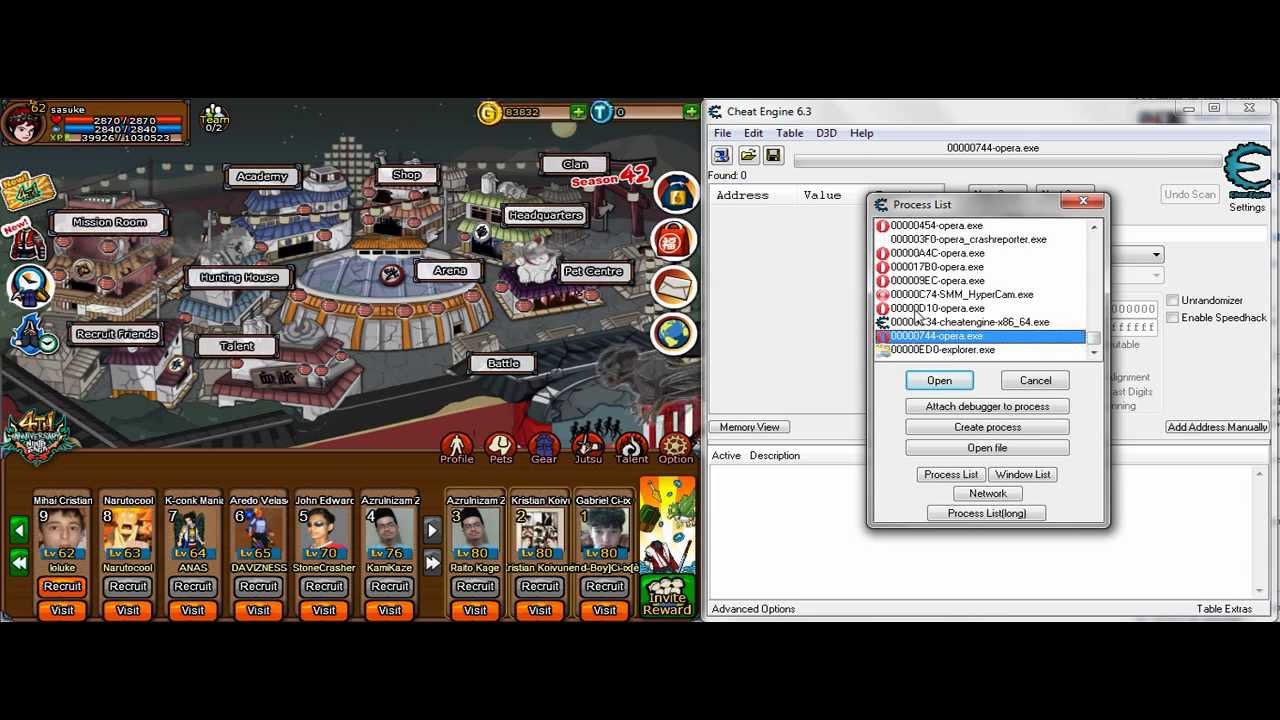Select 00000C74-SMM_HyperCam.exe process
1280x720 pixels.
pyautogui.click(x=980, y=295)
